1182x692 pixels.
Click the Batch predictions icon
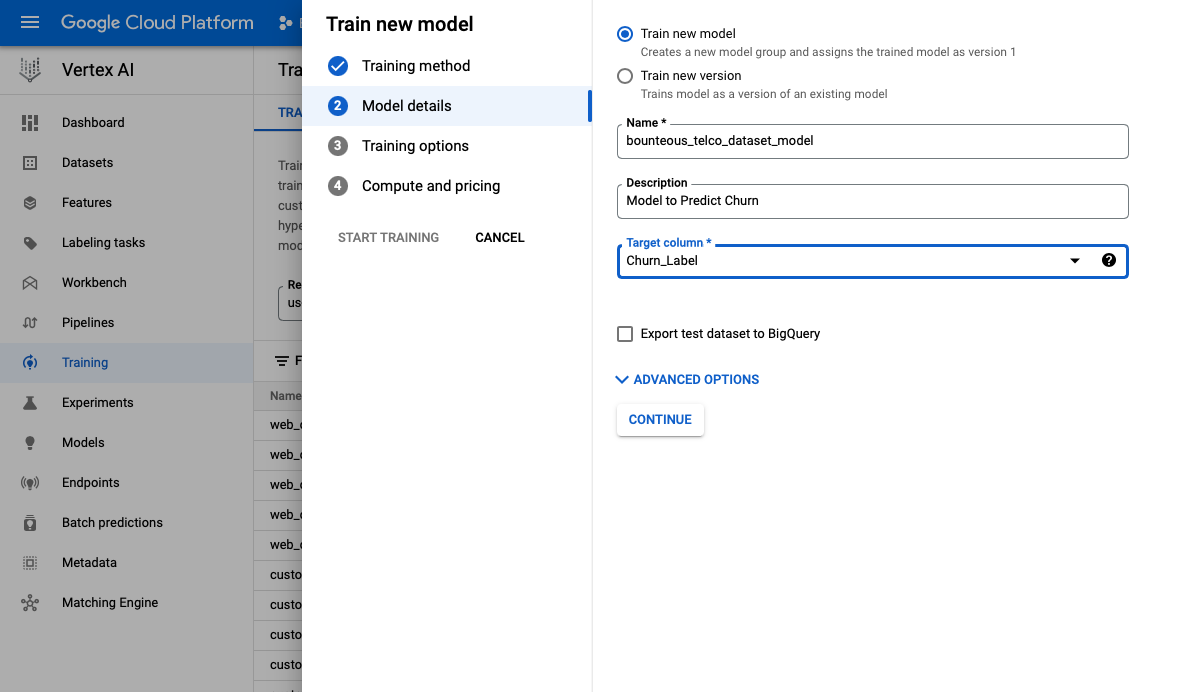click(30, 522)
